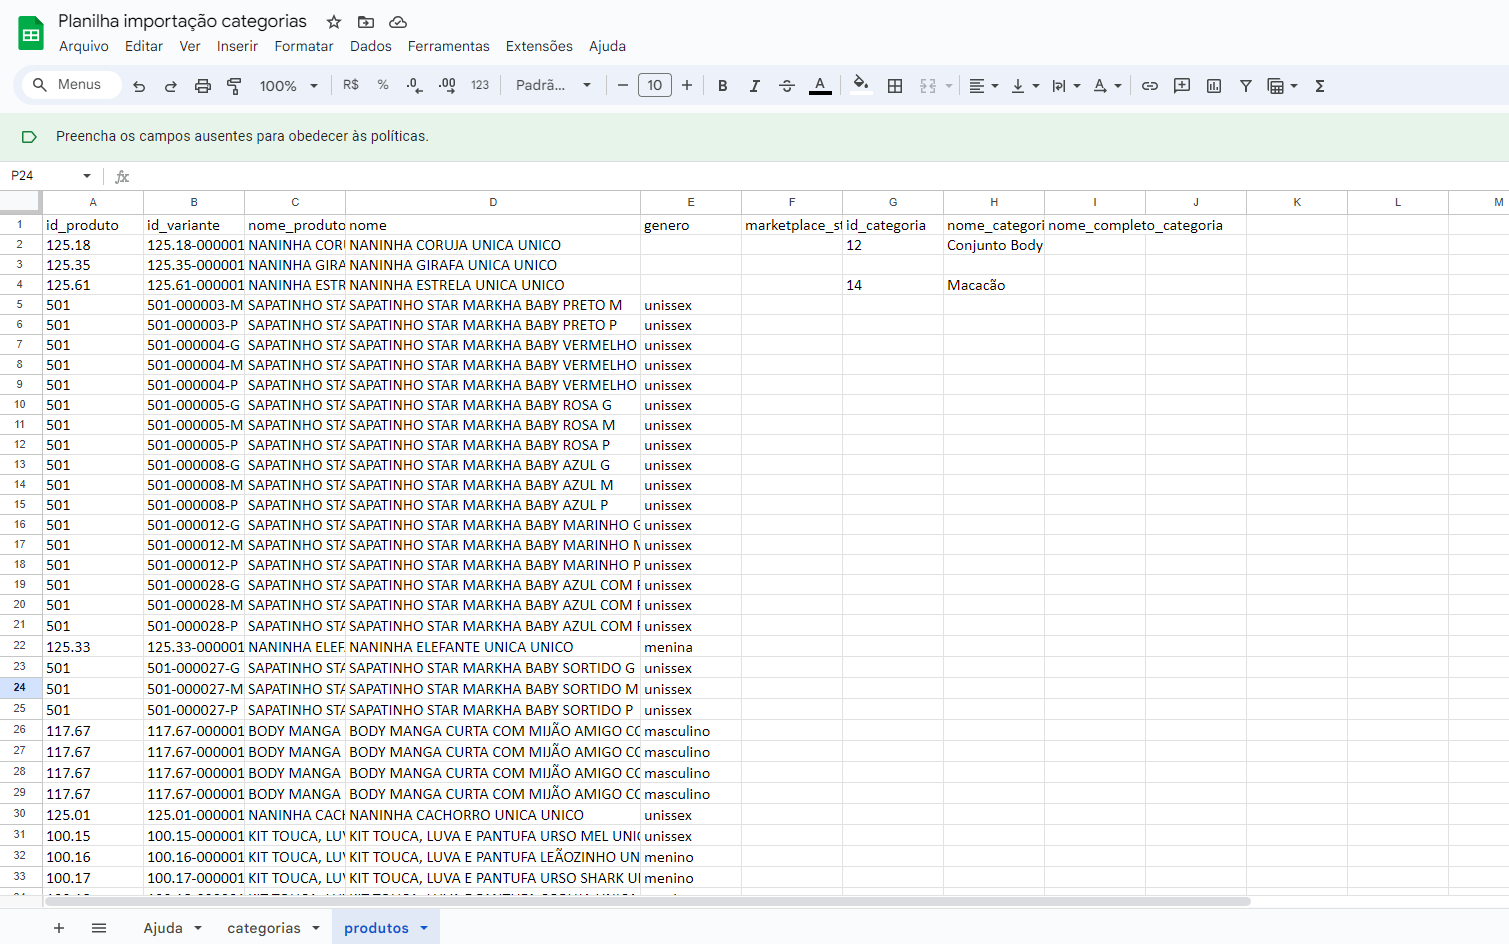Increase font size with plus
1509x944 pixels.
point(687,86)
